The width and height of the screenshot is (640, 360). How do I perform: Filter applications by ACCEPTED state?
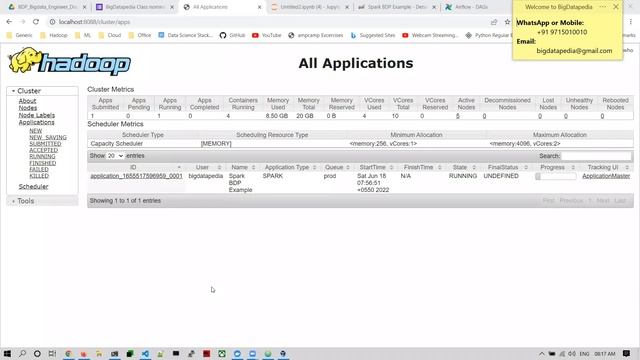click(x=44, y=150)
